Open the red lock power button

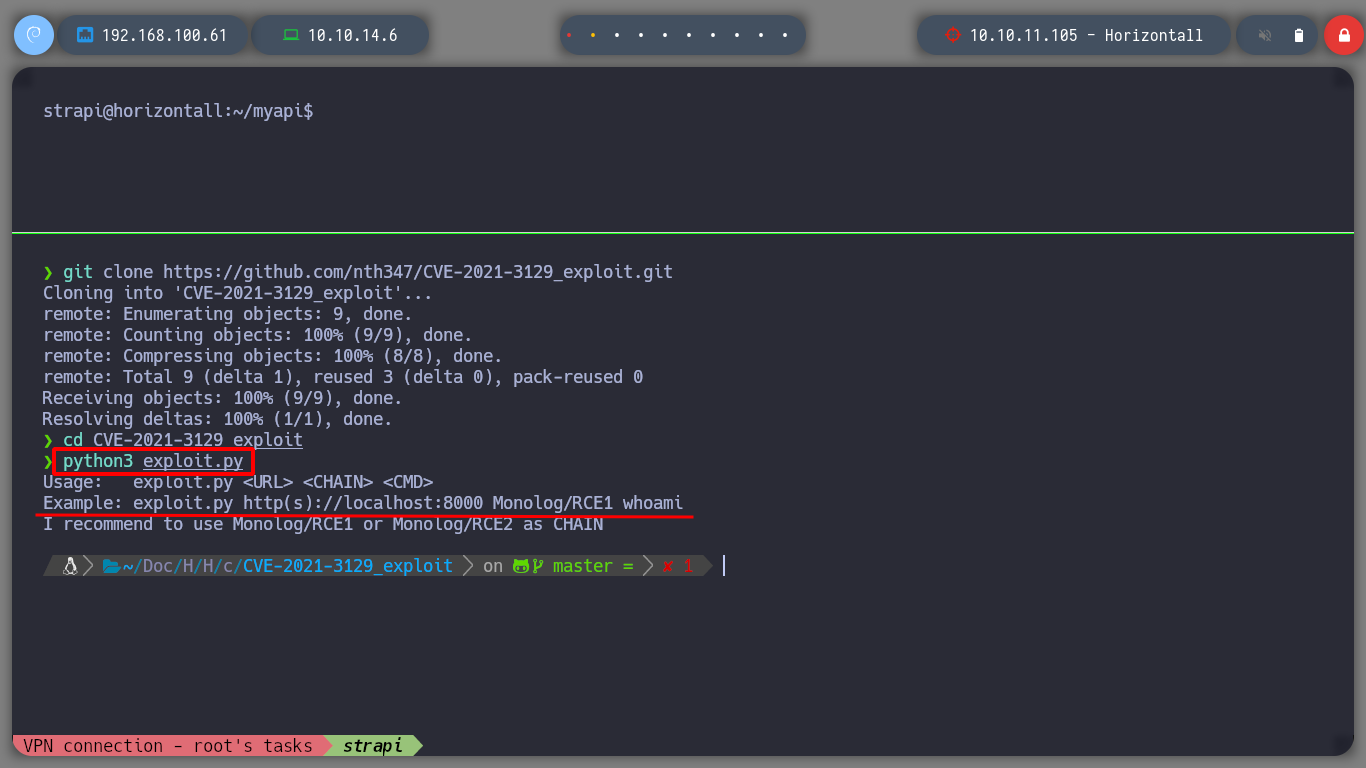coord(1343,35)
